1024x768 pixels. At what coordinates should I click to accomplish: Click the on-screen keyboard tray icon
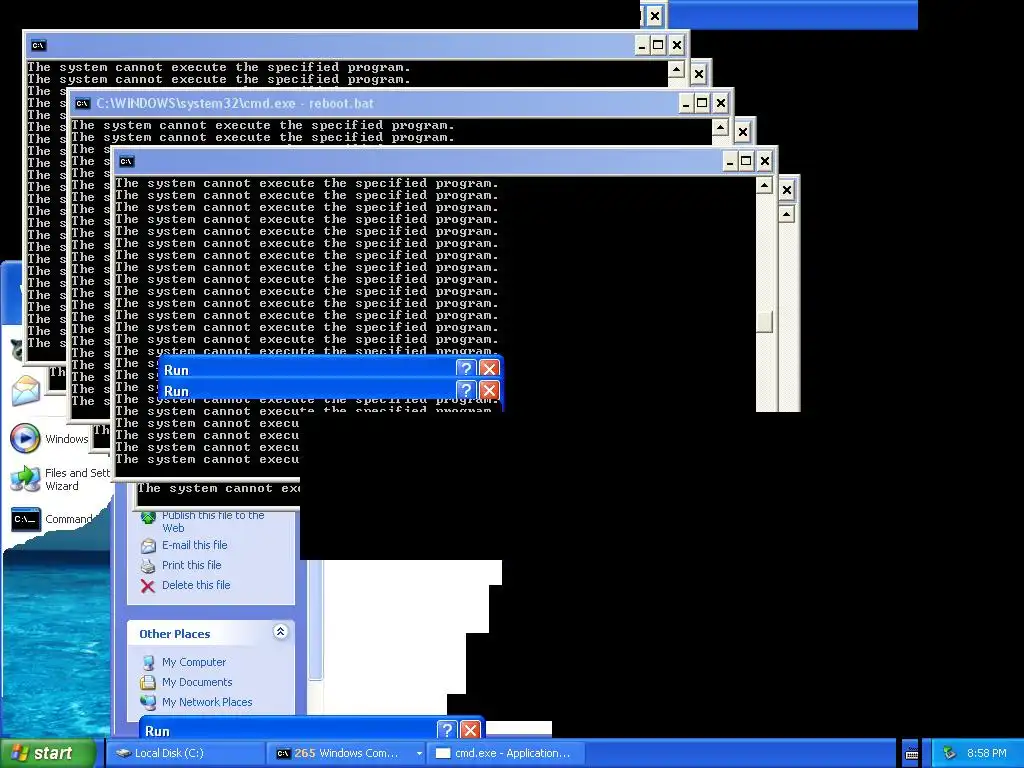(x=912, y=754)
